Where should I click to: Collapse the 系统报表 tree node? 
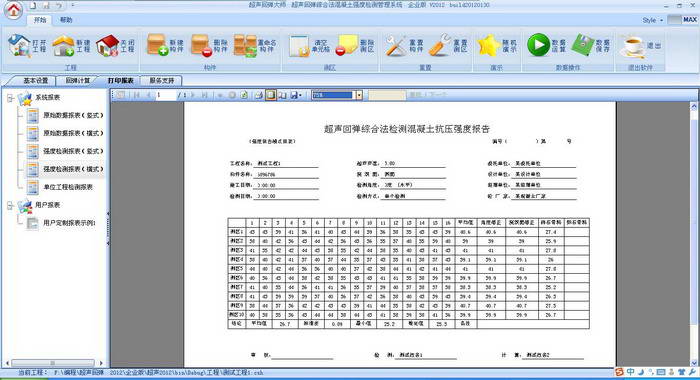coord(10,98)
